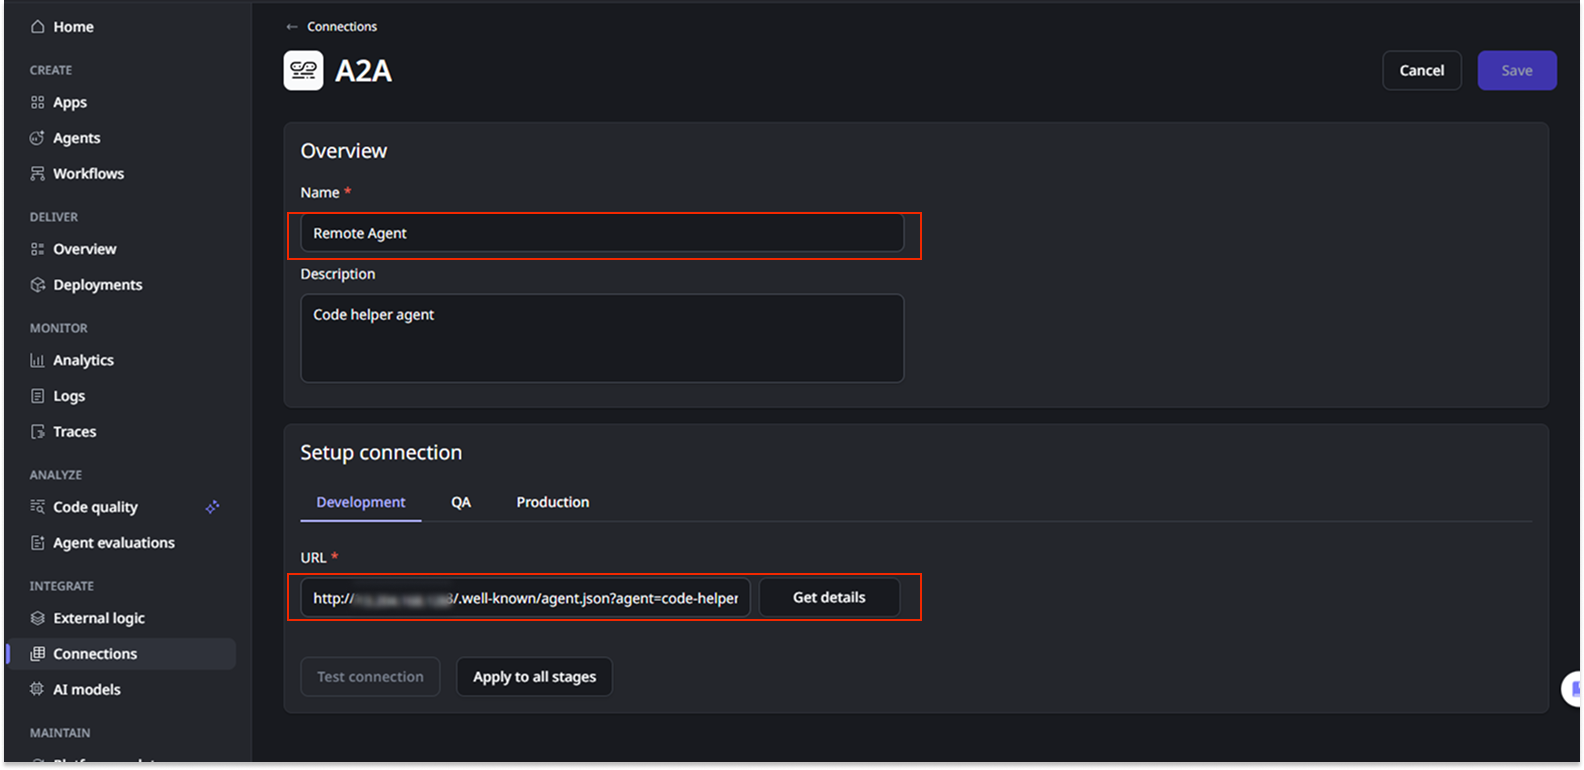Open Traces in the sidebar

[x=75, y=432]
